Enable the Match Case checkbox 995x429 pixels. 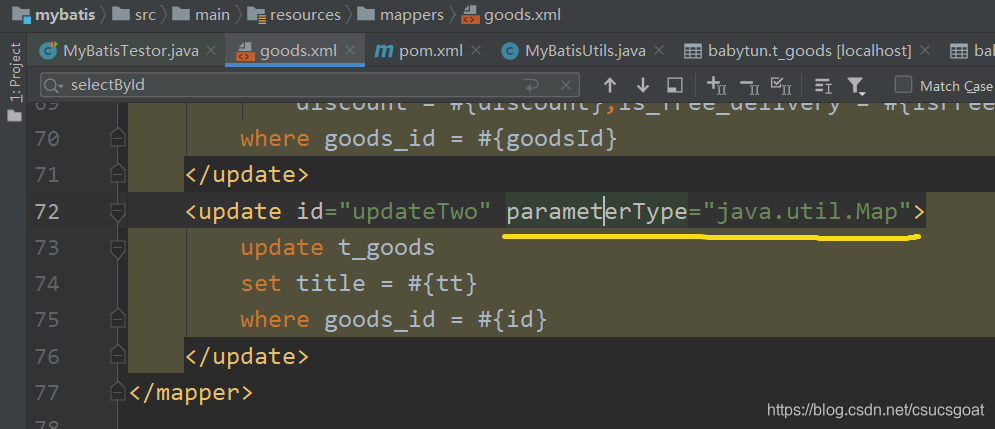pyautogui.click(x=903, y=84)
